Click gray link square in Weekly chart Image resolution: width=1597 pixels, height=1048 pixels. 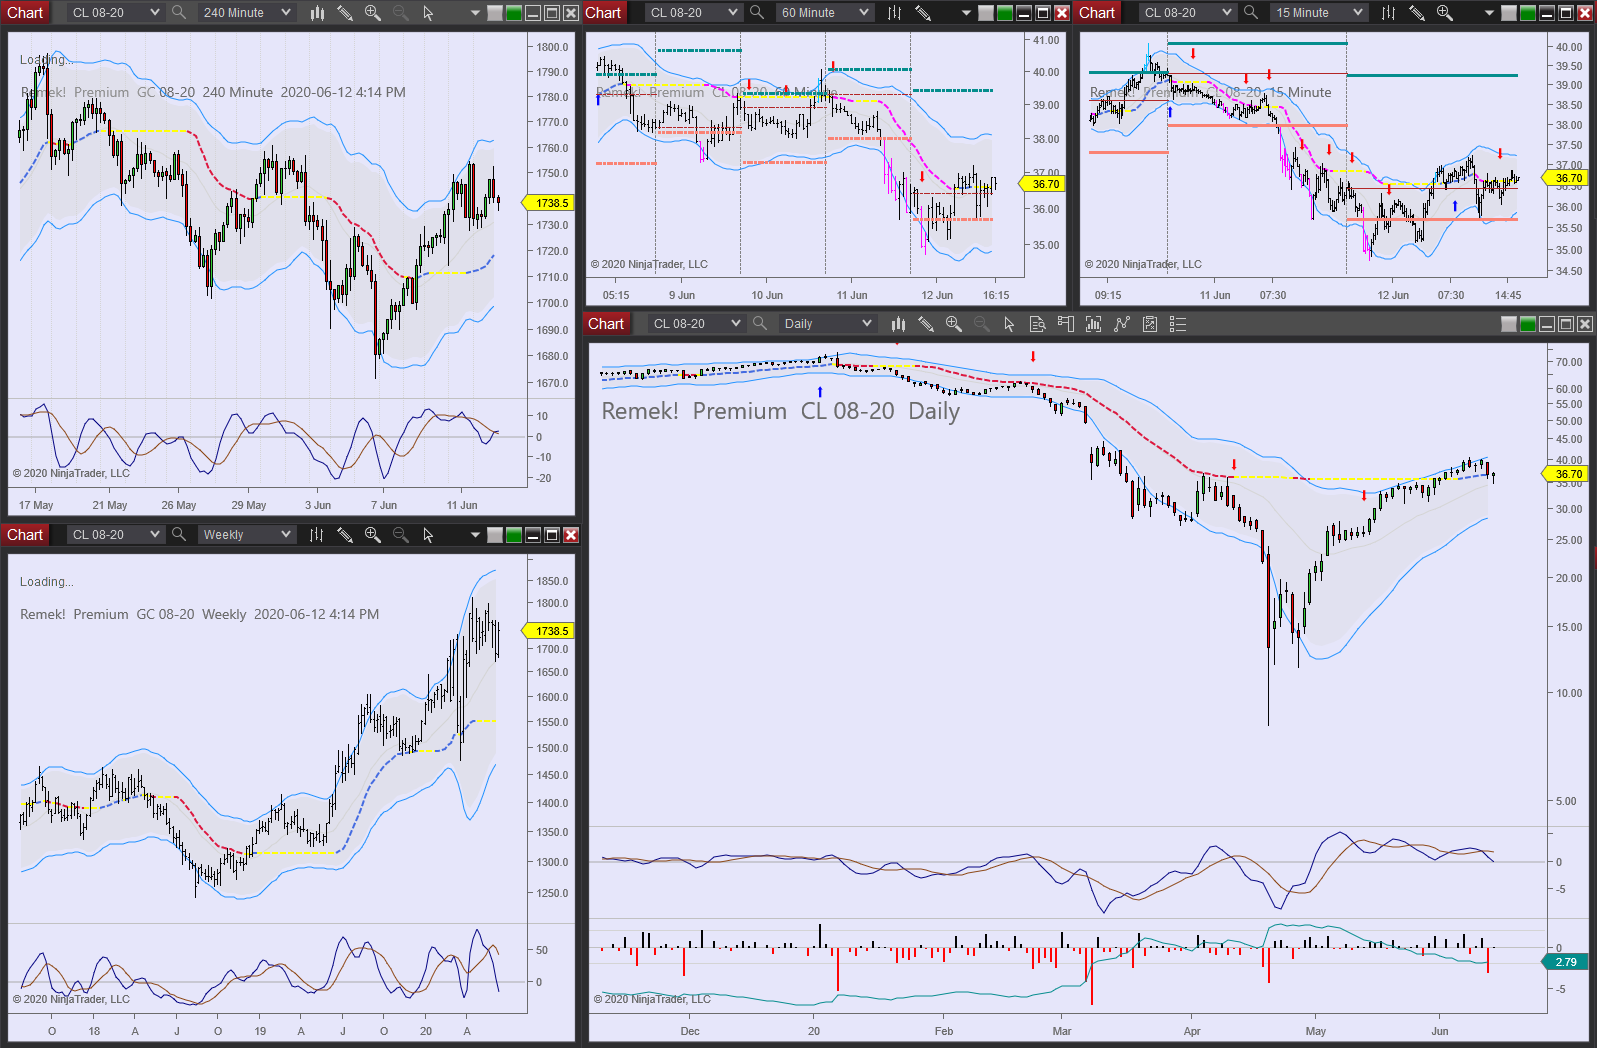click(495, 535)
